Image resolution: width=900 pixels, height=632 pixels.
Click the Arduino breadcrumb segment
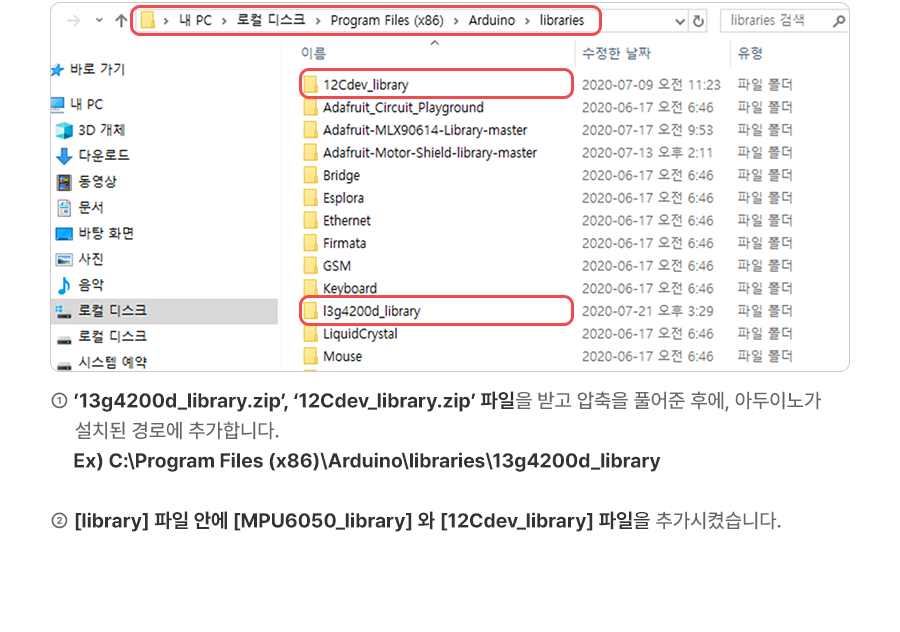pyautogui.click(x=492, y=20)
